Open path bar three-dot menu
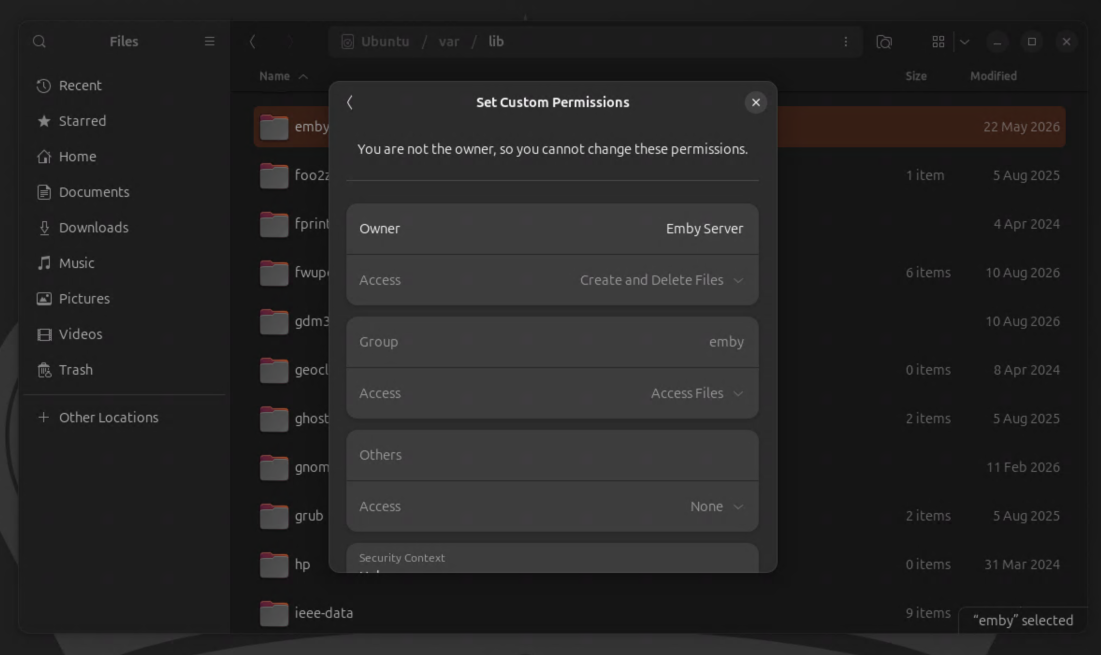 point(845,41)
